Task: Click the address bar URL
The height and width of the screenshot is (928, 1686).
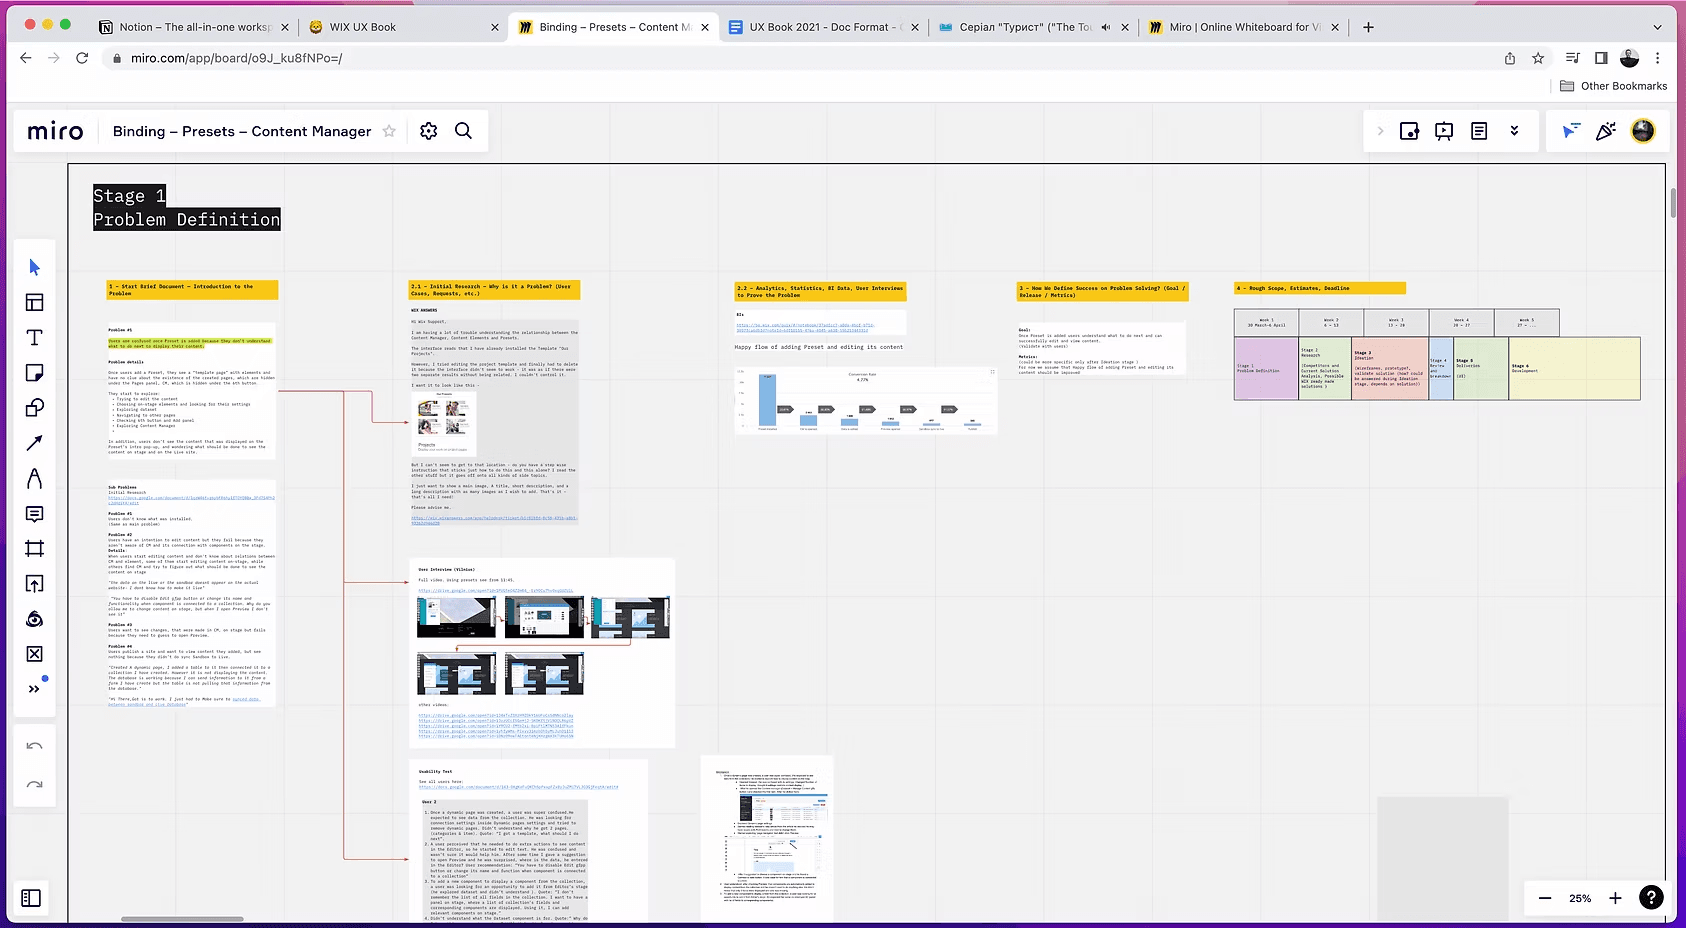Action: [x=236, y=58]
